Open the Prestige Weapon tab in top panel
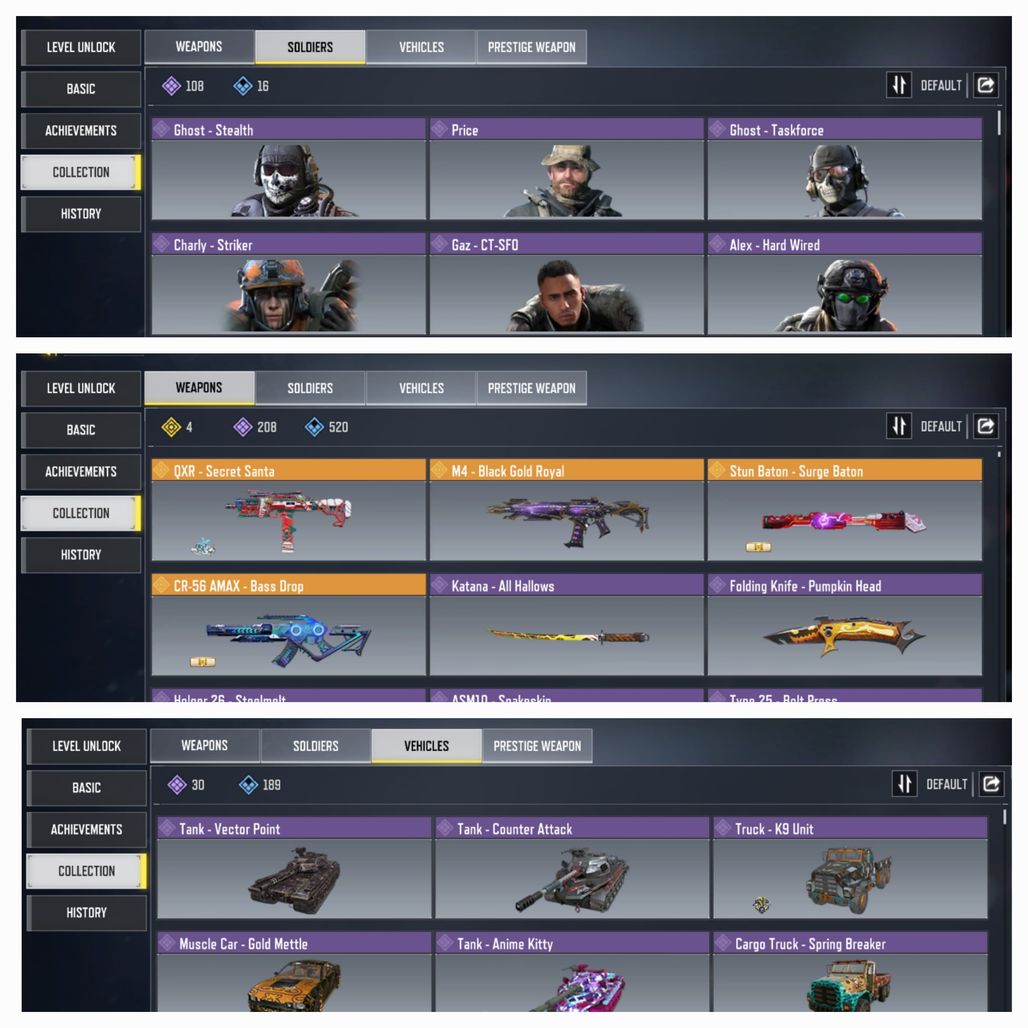The width and height of the screenshot is (1028, 1028). click(x=532, y=47)
